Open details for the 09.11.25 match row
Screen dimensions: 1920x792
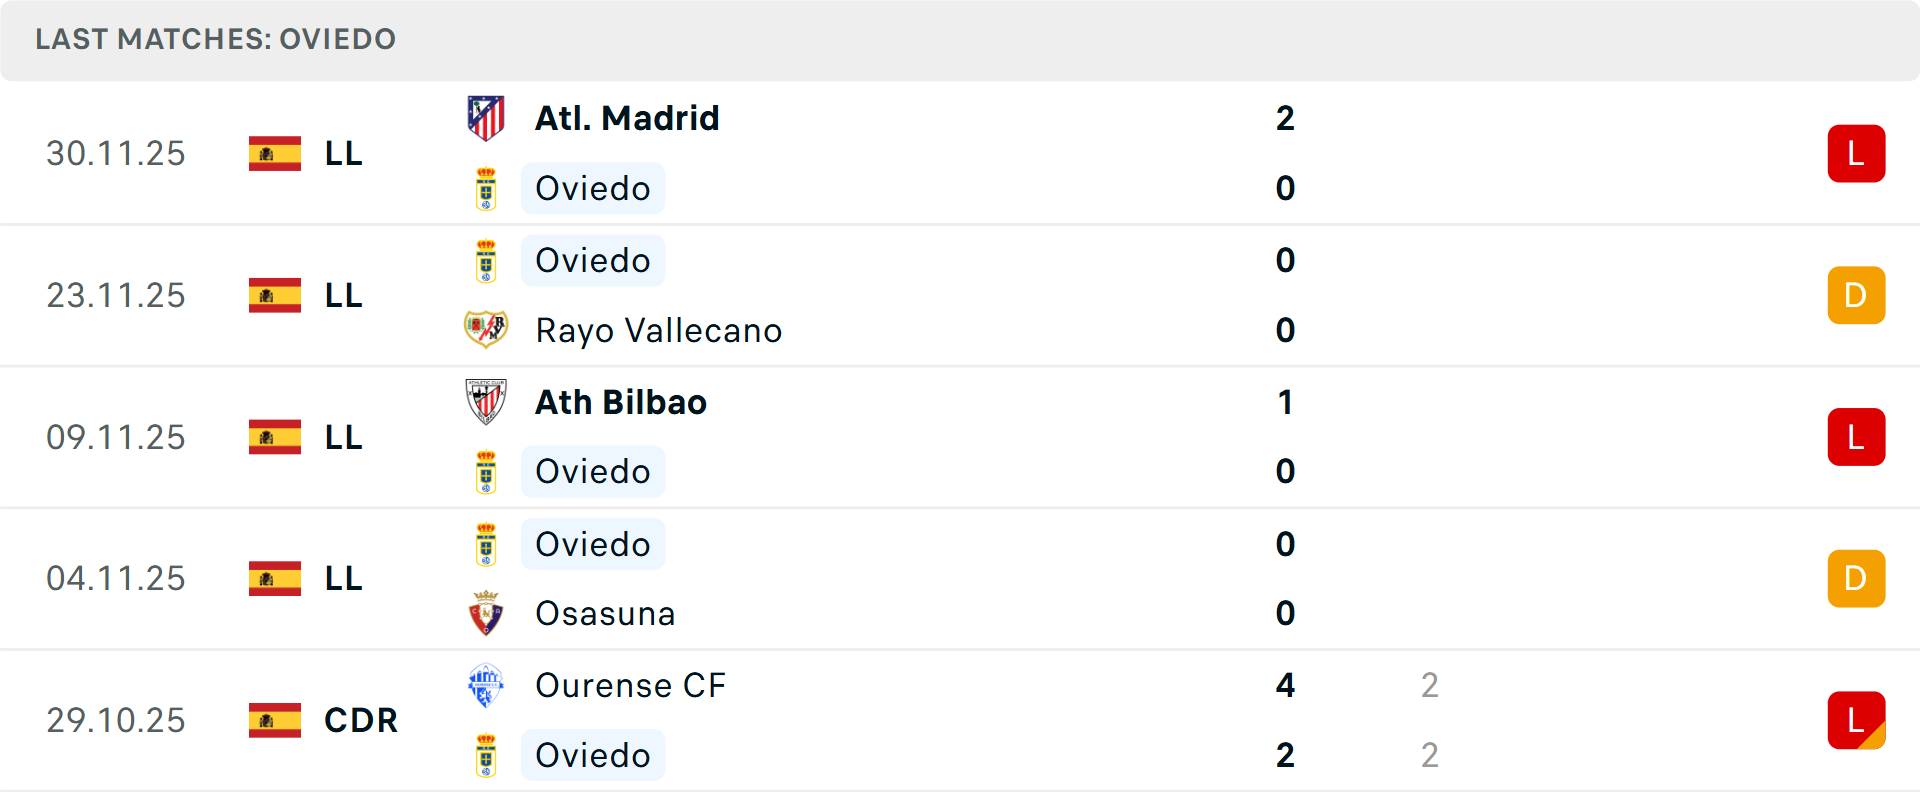(960, 437)
